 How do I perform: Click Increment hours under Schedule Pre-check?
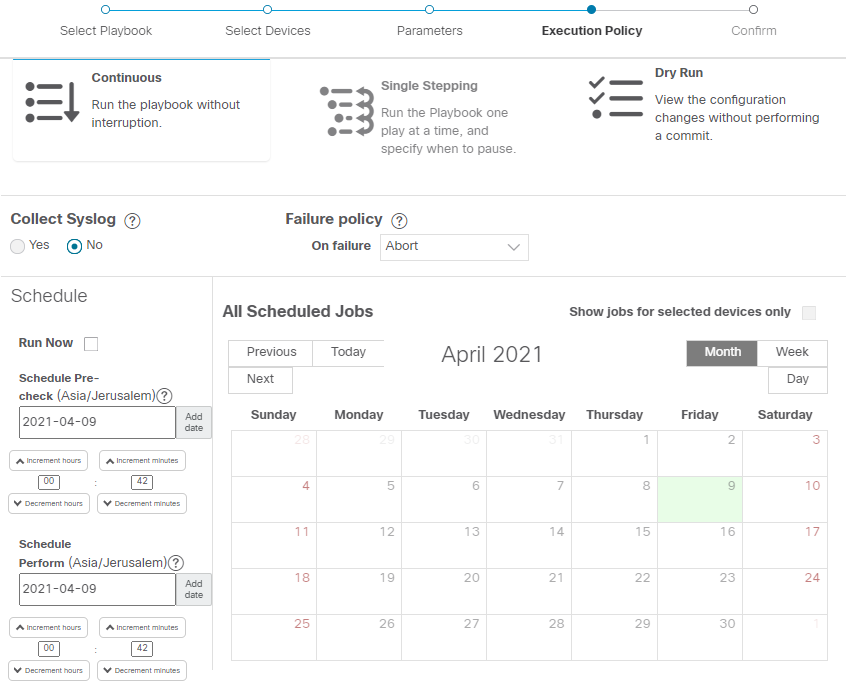click(x=48, y=460)
